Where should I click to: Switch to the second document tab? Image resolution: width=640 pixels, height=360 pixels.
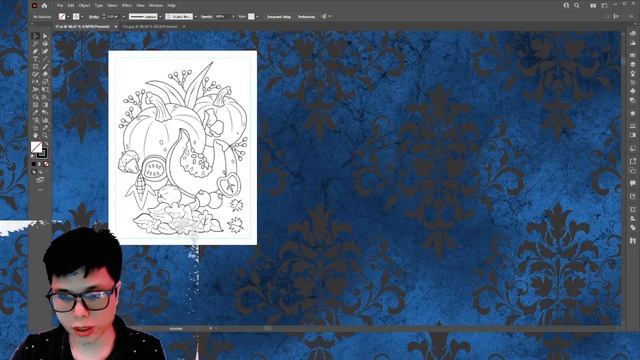tap(151, 27)
